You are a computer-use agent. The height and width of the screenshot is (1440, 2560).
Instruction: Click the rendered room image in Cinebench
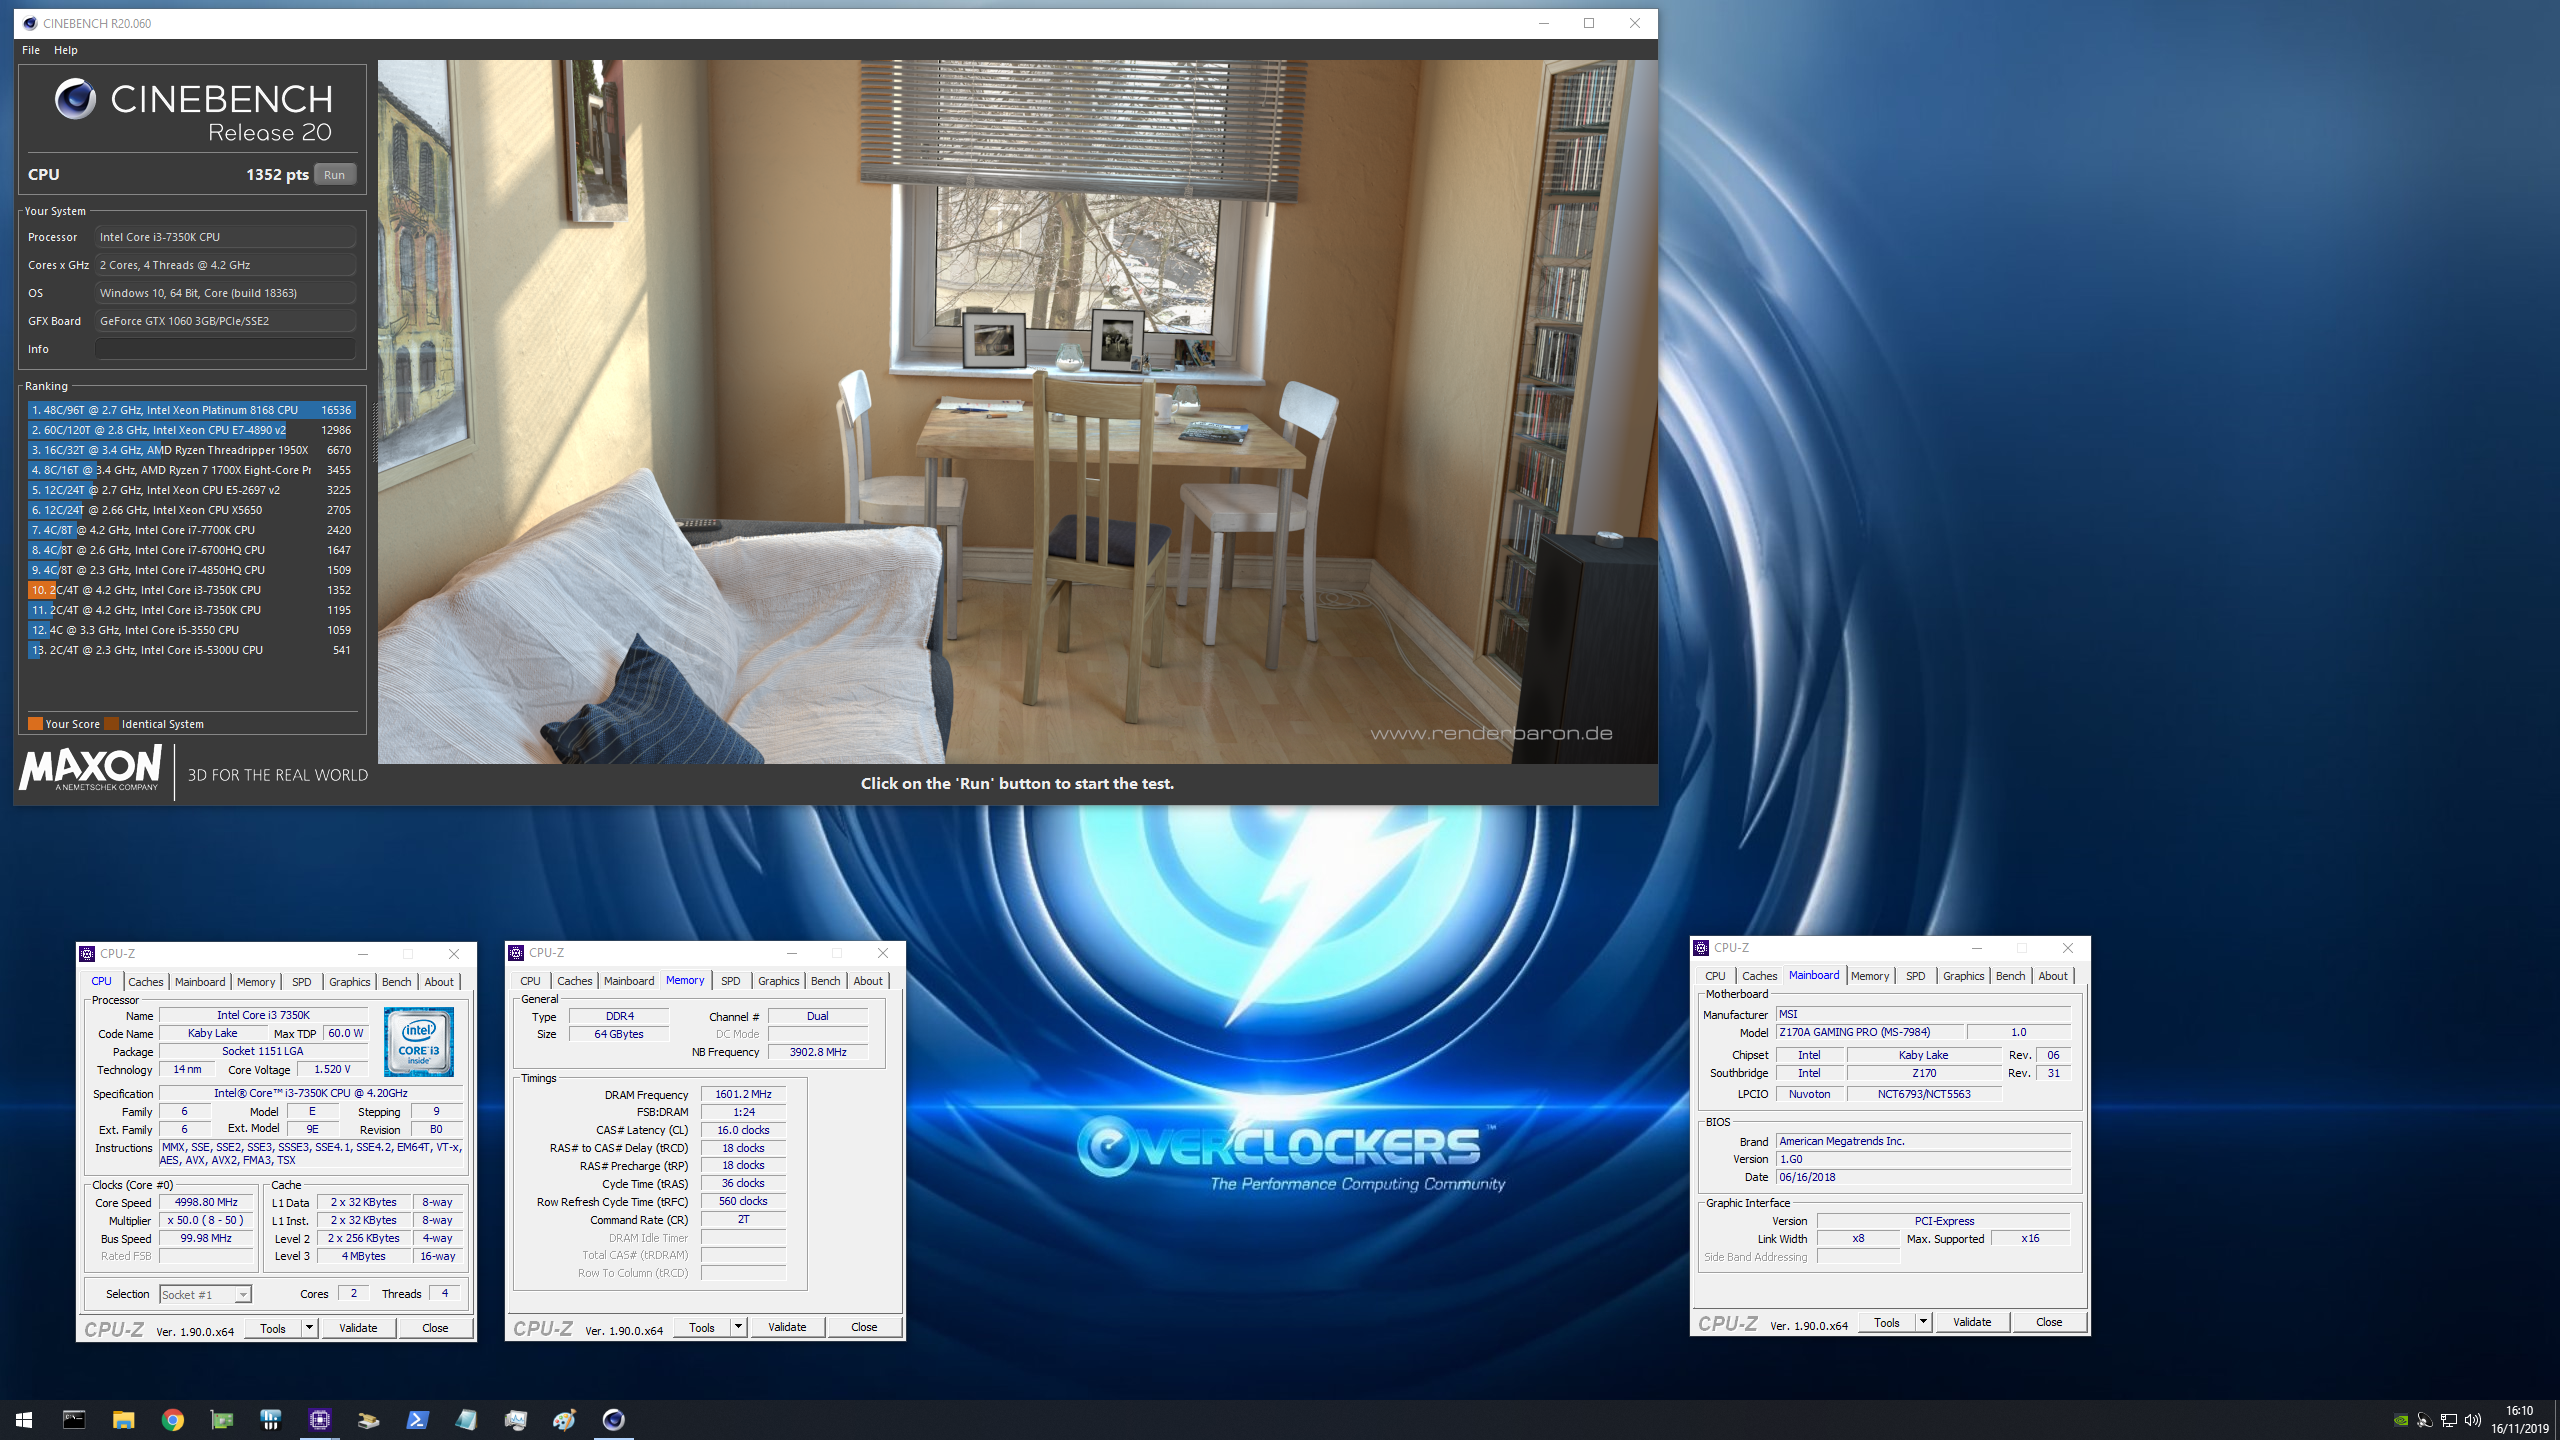tap(1017, 412)
